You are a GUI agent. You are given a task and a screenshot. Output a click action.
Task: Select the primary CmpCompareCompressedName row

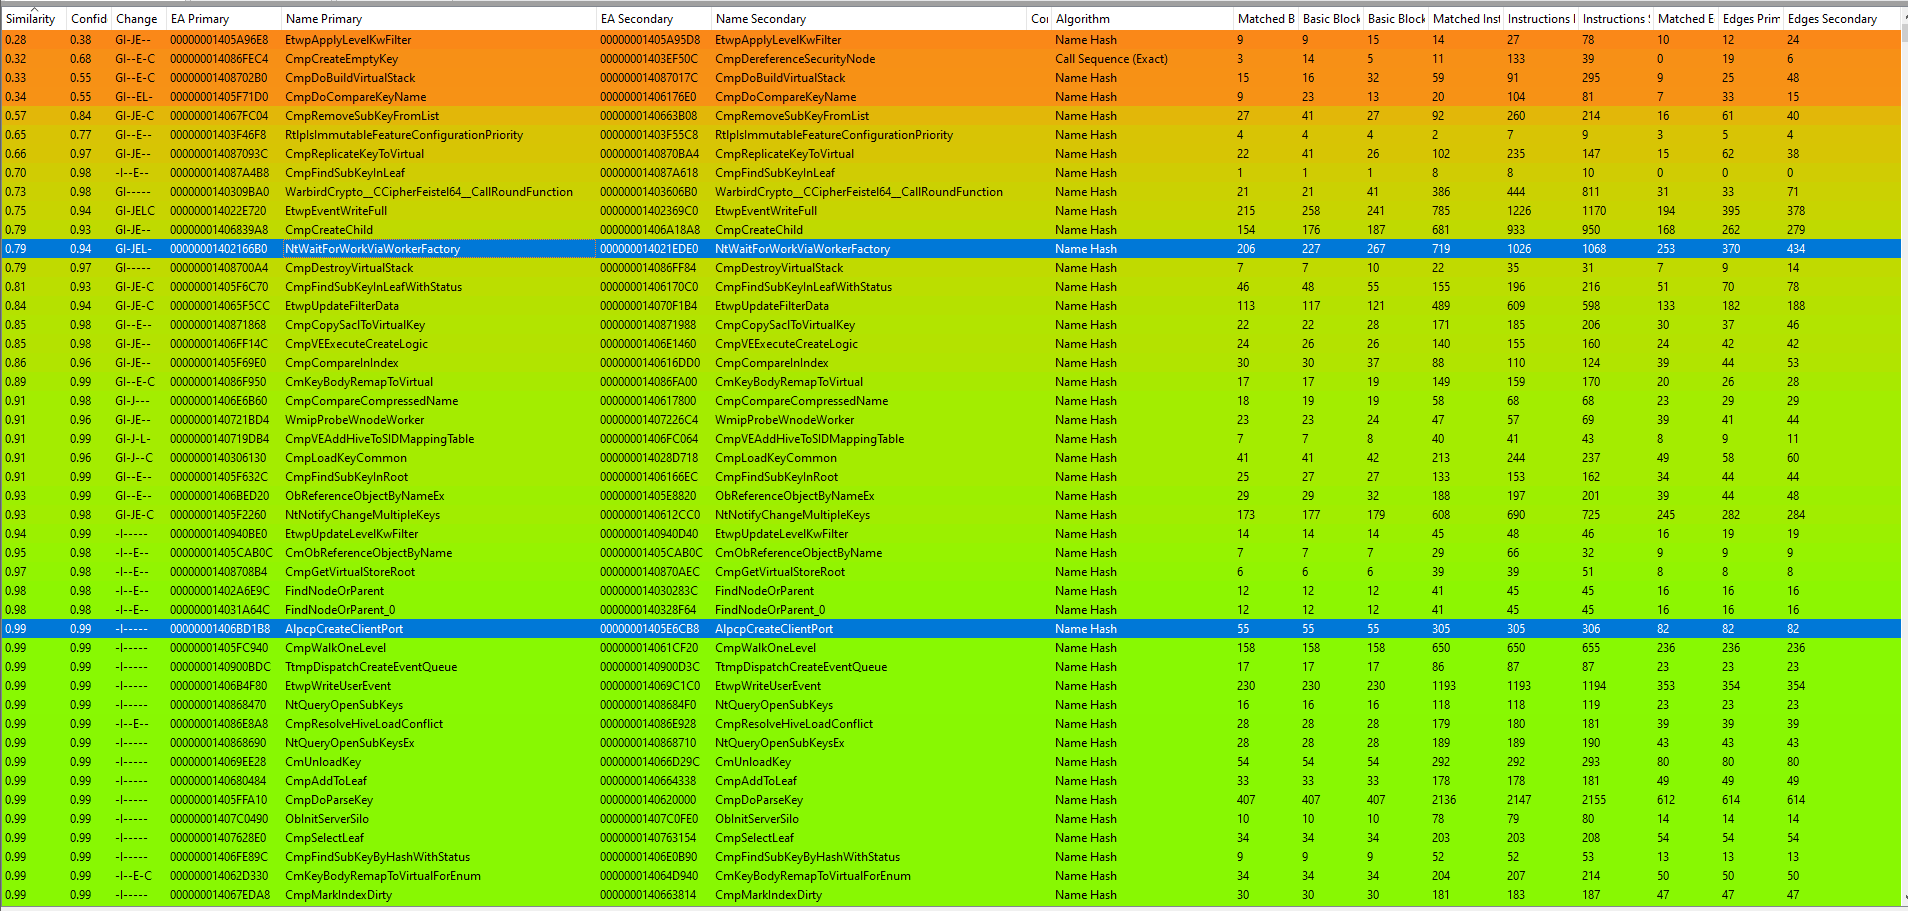coord(371,401)
